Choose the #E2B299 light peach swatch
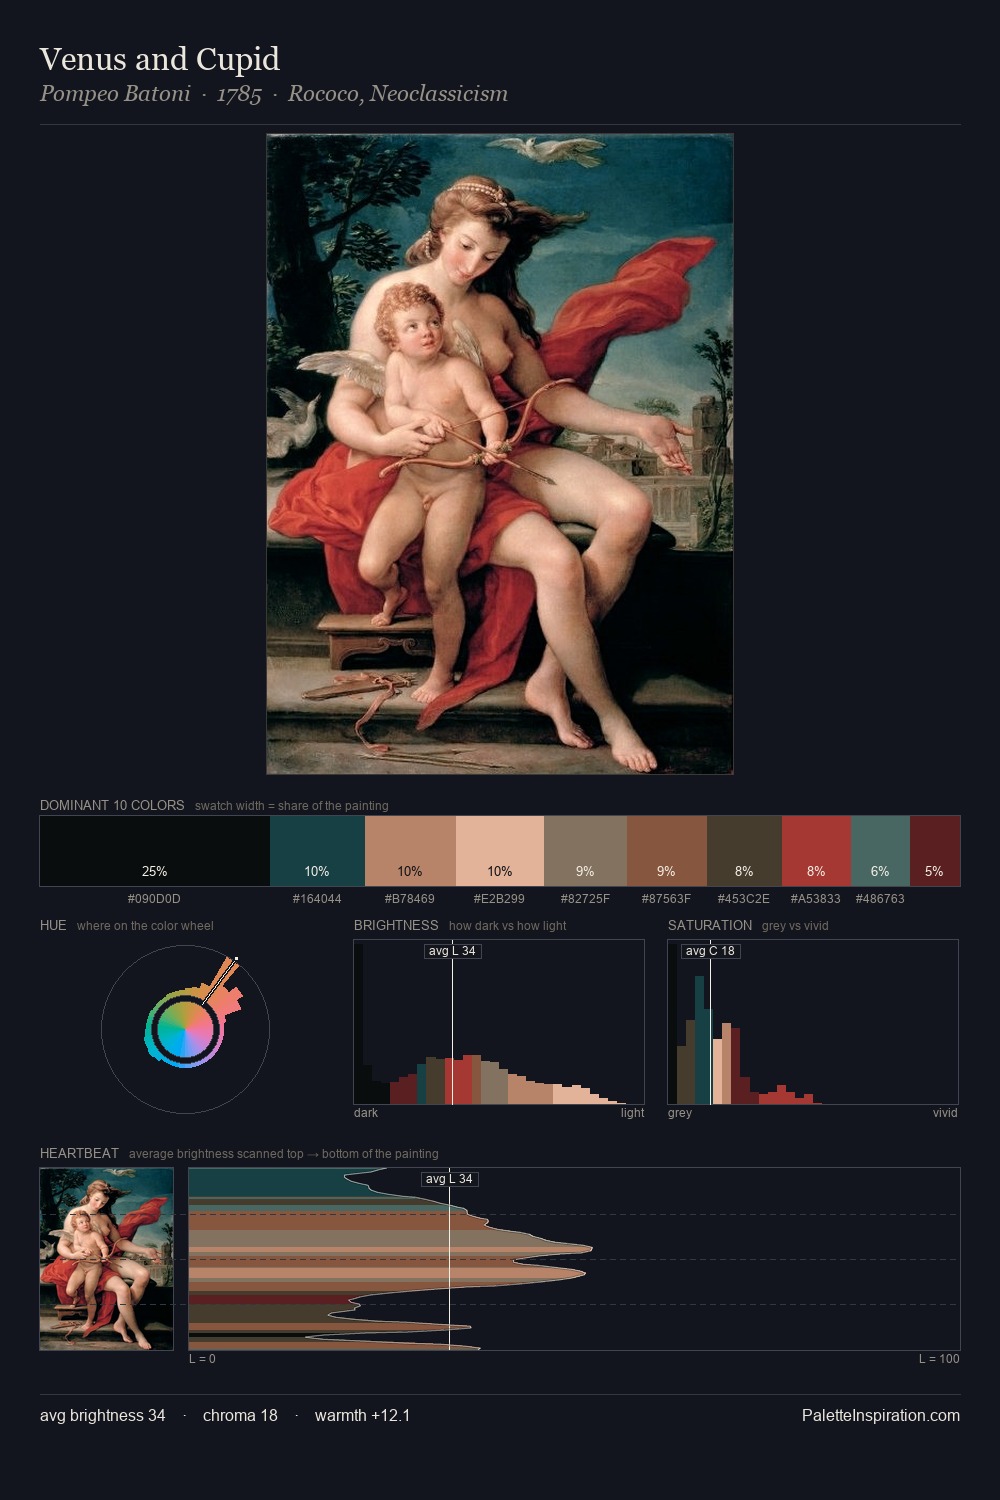This screenshot has width=1000, height=1500. (x=500, y=851)
